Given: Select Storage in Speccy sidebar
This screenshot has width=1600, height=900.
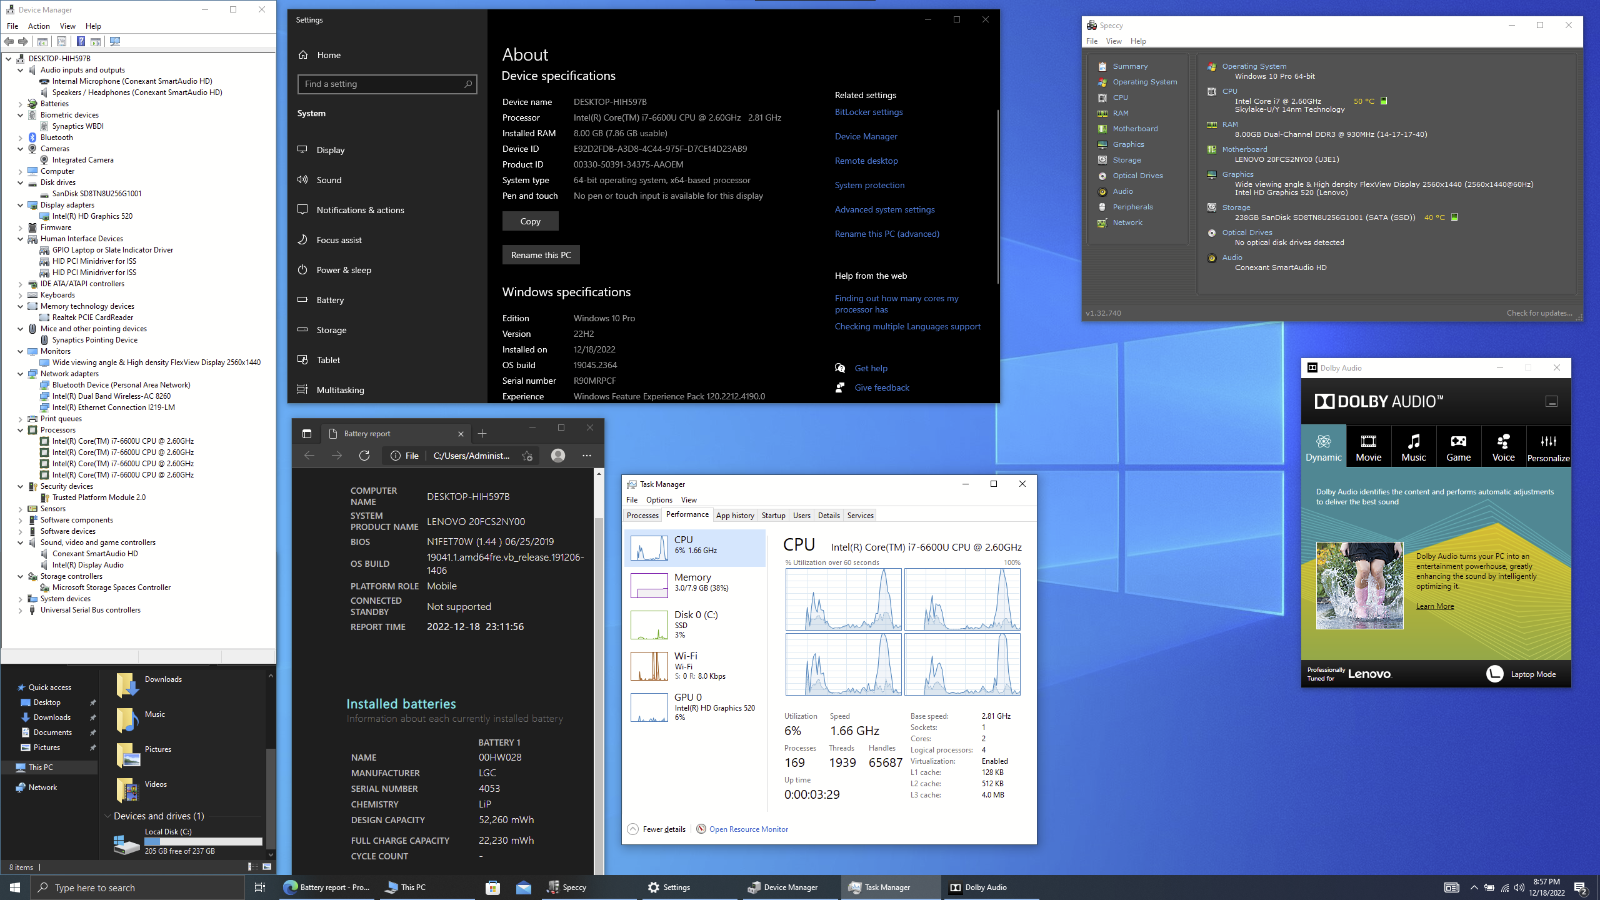Looking at the screenshot, I should coord(1127,160).
